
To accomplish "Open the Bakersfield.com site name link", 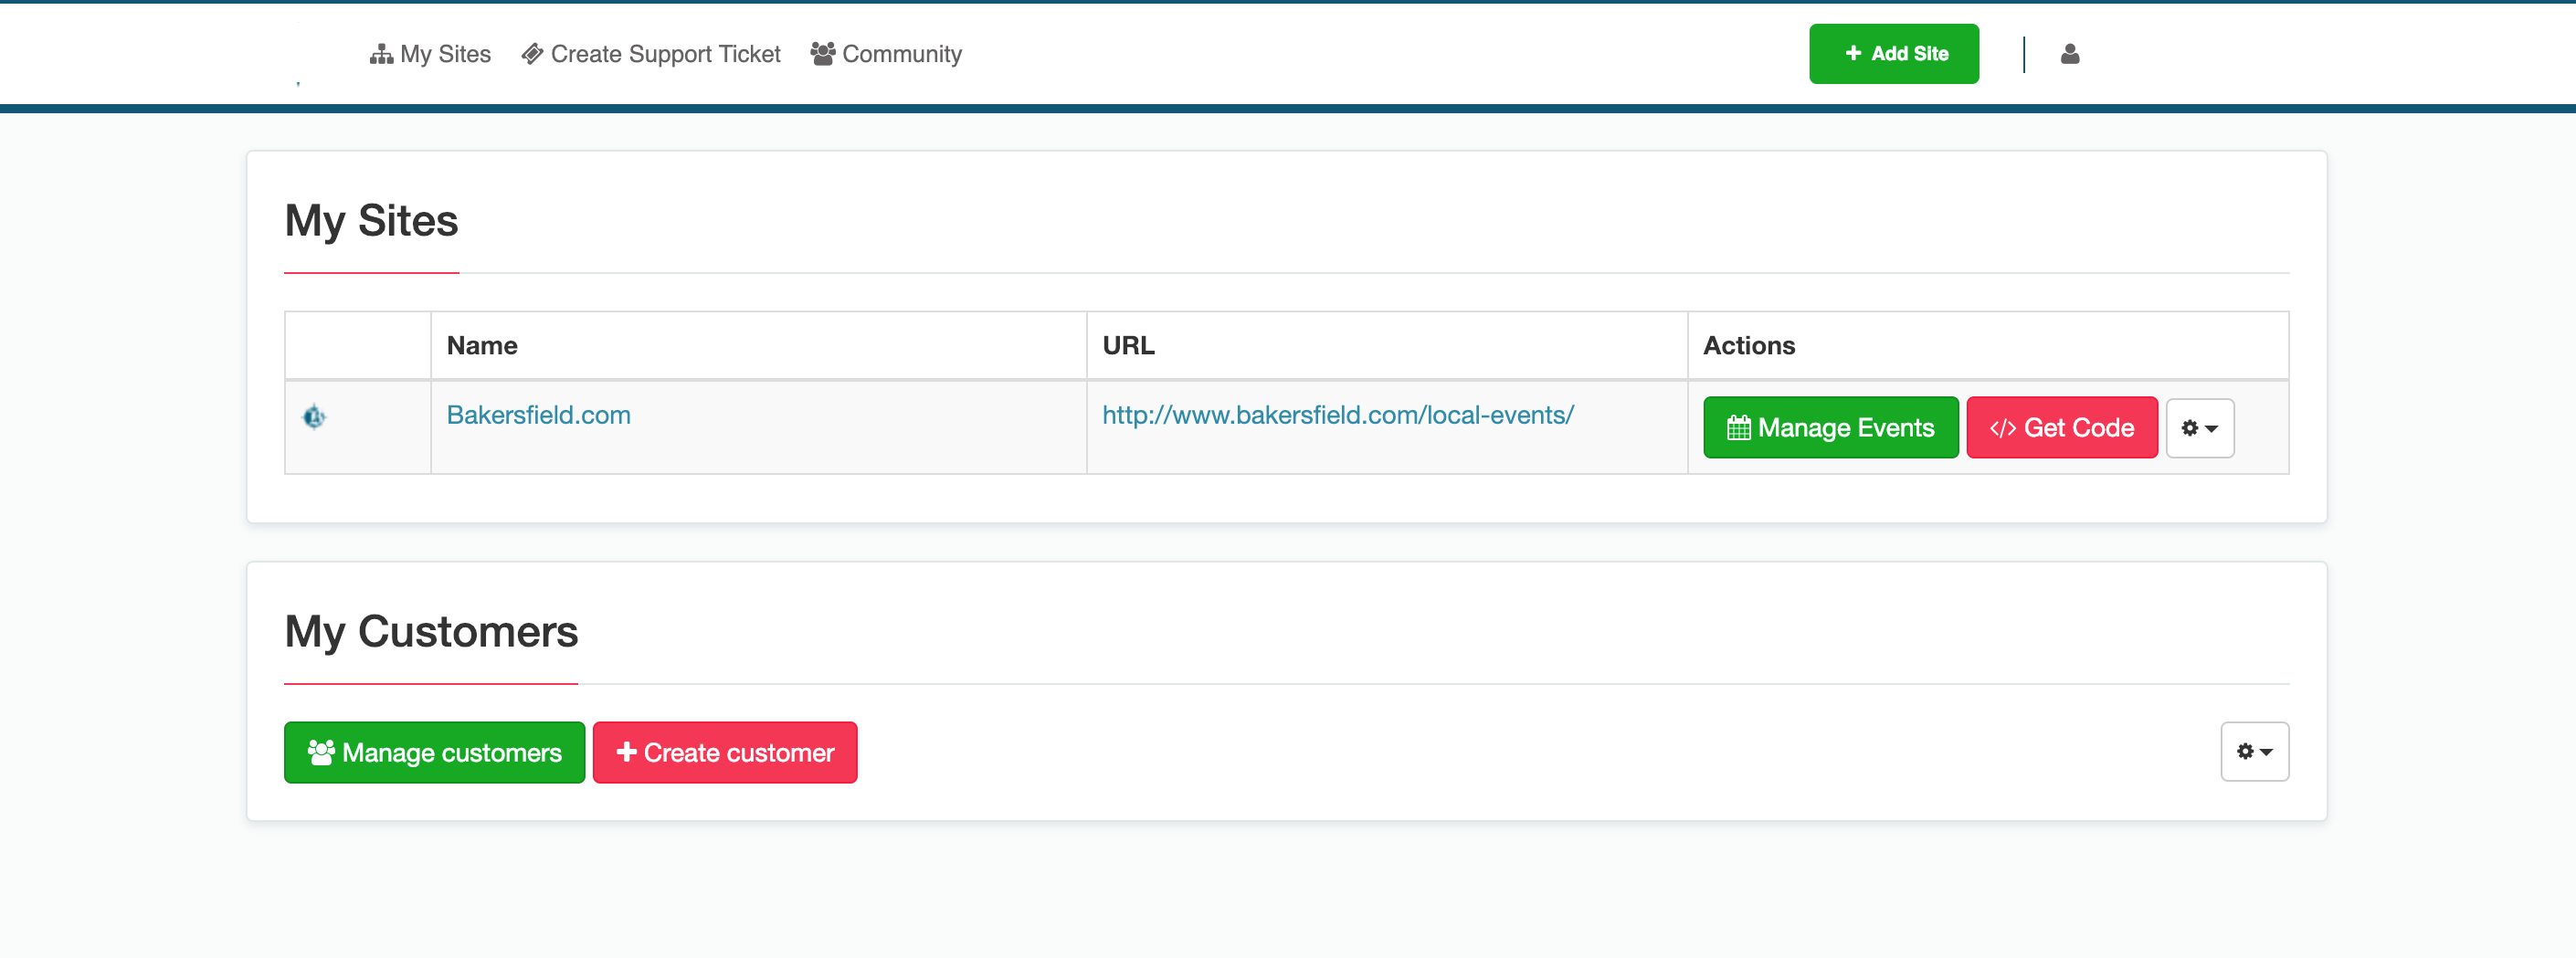I will (x=538, y=415).
